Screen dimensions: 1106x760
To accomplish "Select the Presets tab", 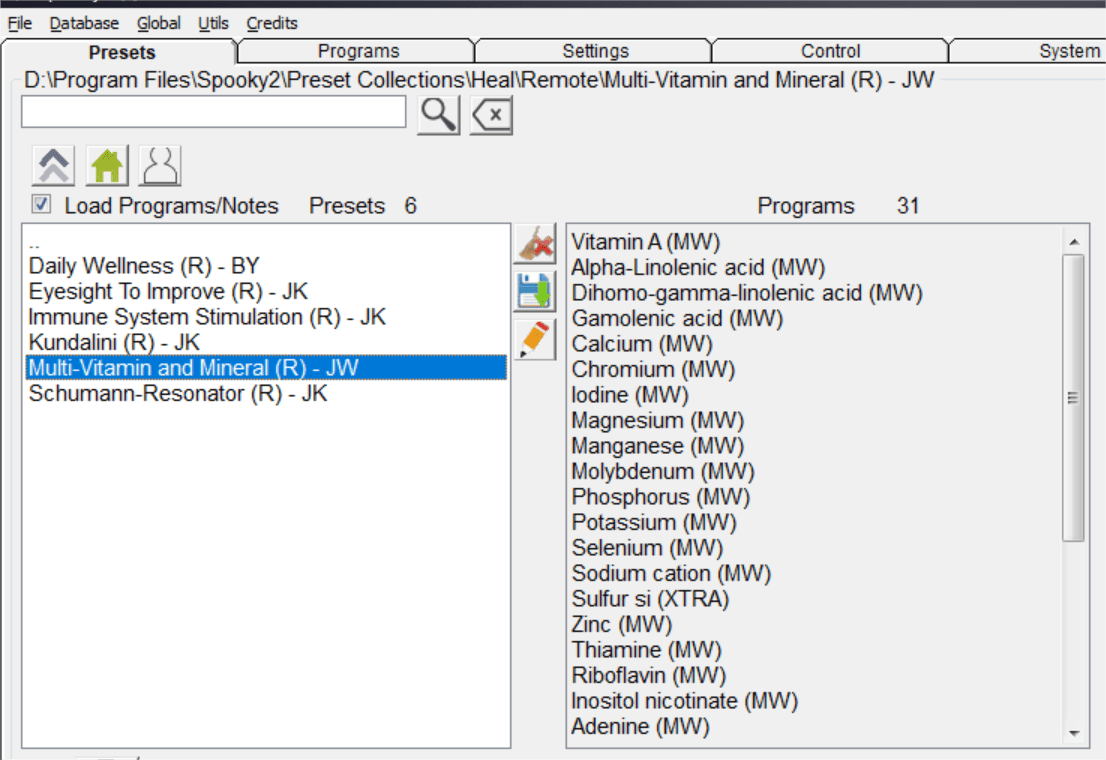I will (x=121, y=52).
